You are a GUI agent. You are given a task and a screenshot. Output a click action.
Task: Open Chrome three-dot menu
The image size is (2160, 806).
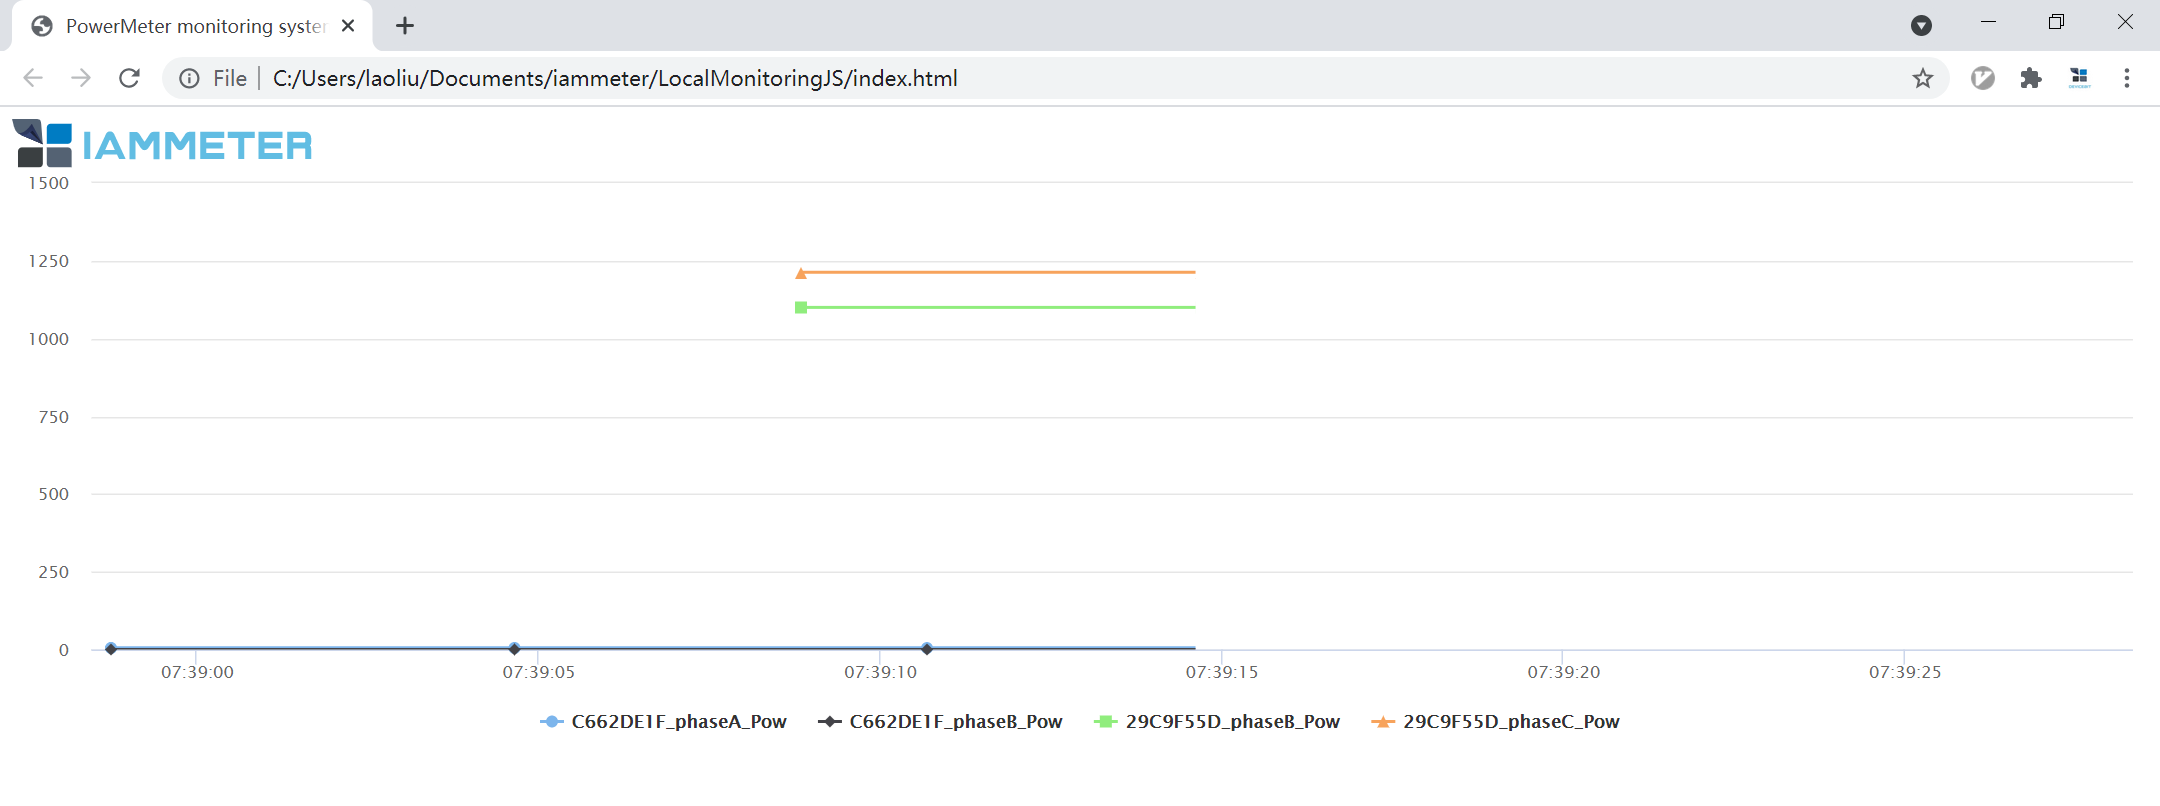coord(2126,78)
